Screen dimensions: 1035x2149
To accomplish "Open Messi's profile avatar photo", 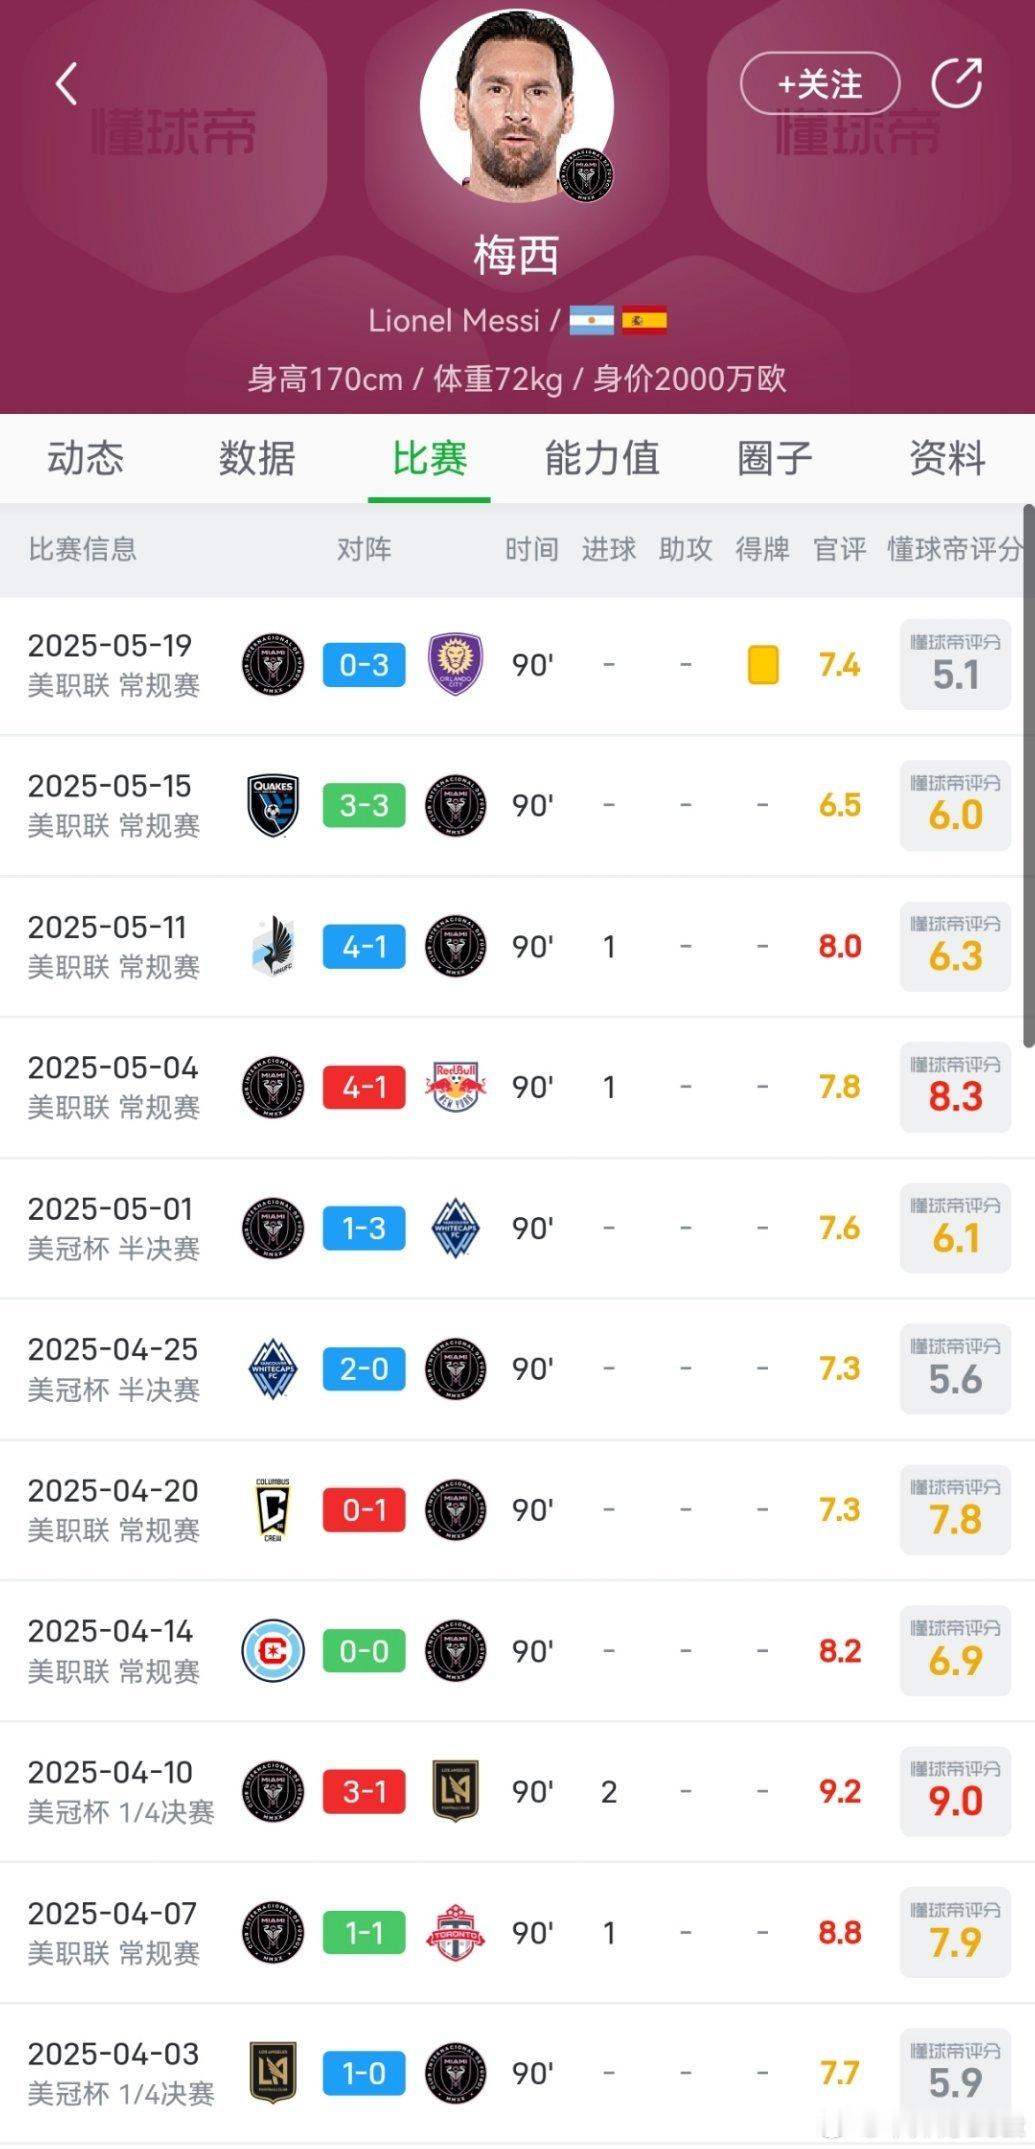I will click(x=516, y=104).
